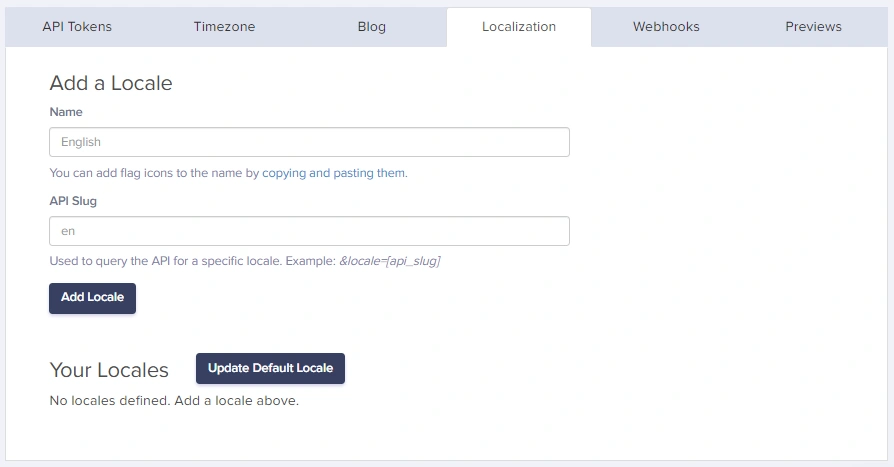Go to the Blog settings tab
Image resolution: width=894 pixels, height=467 pixels.
[371, 27]
